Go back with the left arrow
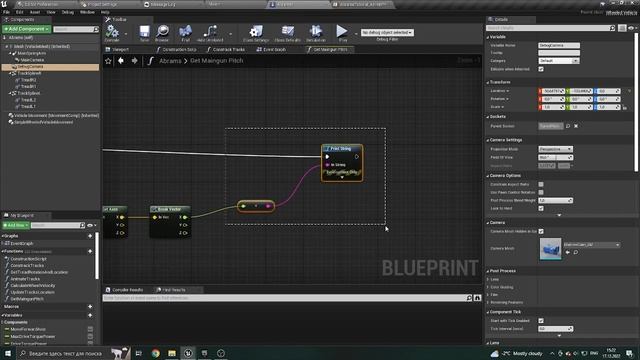 121,60
